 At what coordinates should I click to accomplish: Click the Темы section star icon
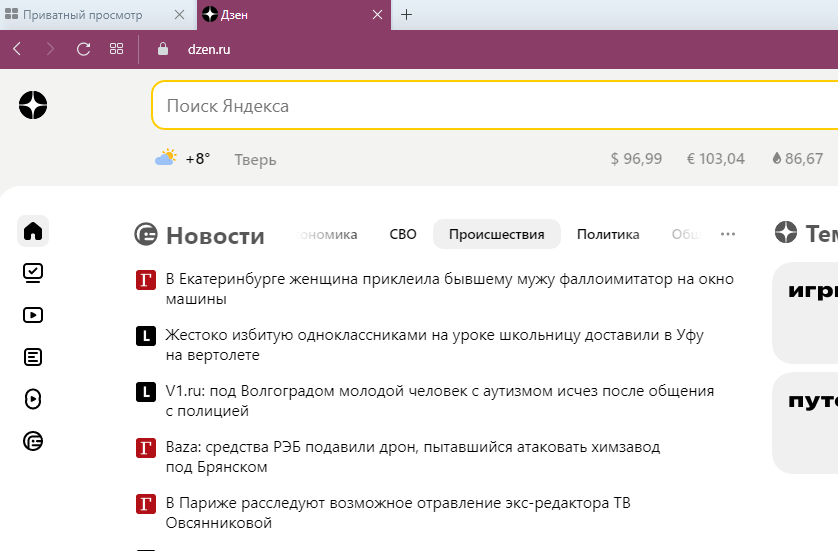point(786,232)
